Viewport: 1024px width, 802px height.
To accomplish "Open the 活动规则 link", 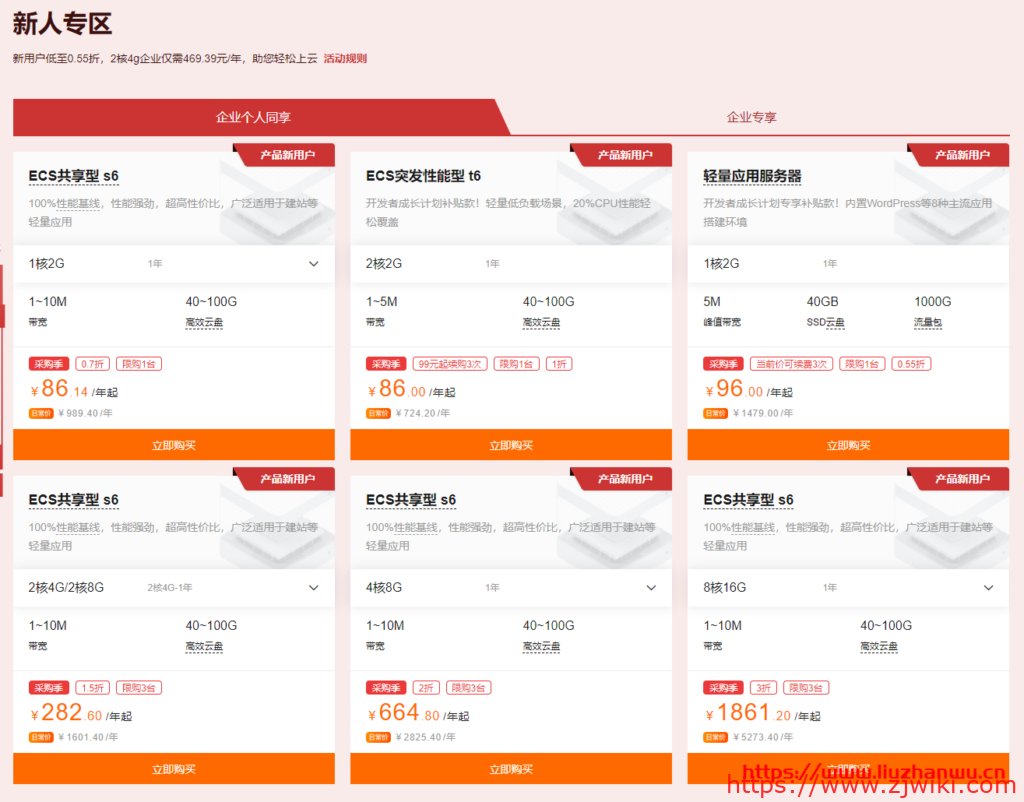I will [345, 59].
